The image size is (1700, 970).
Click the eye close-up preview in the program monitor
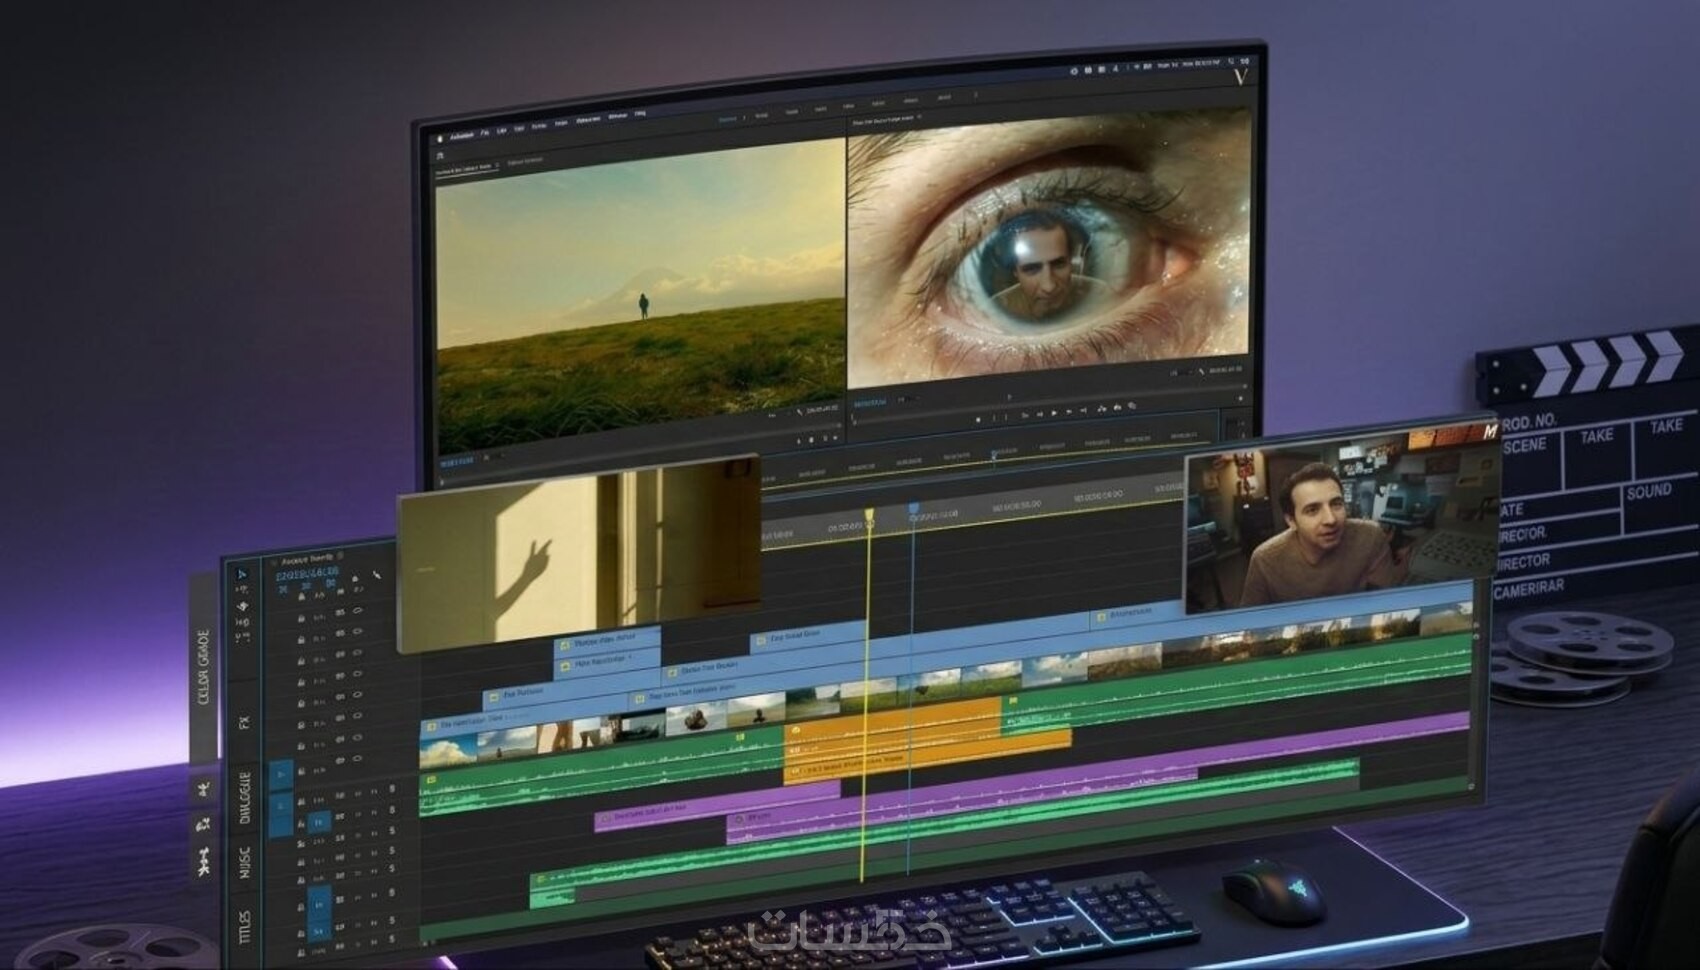1049,248
